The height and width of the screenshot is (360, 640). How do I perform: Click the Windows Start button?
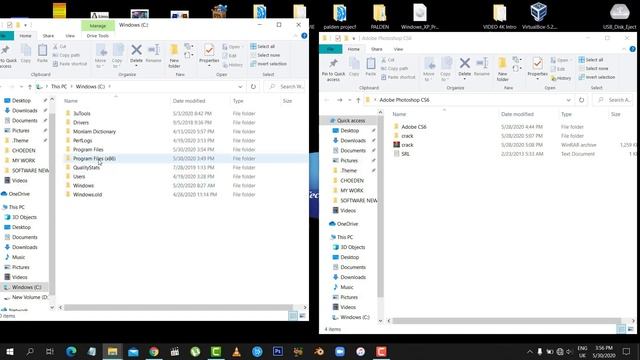click(9, 351)
